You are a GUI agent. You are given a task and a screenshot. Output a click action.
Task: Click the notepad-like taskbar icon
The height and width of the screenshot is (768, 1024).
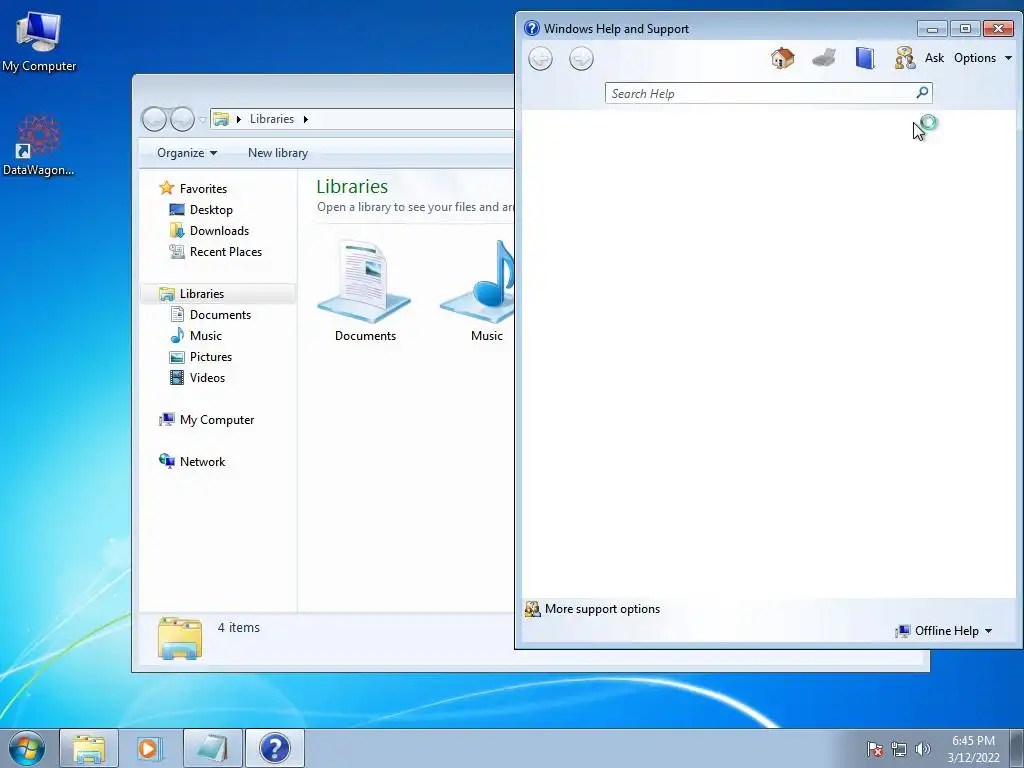213,748
